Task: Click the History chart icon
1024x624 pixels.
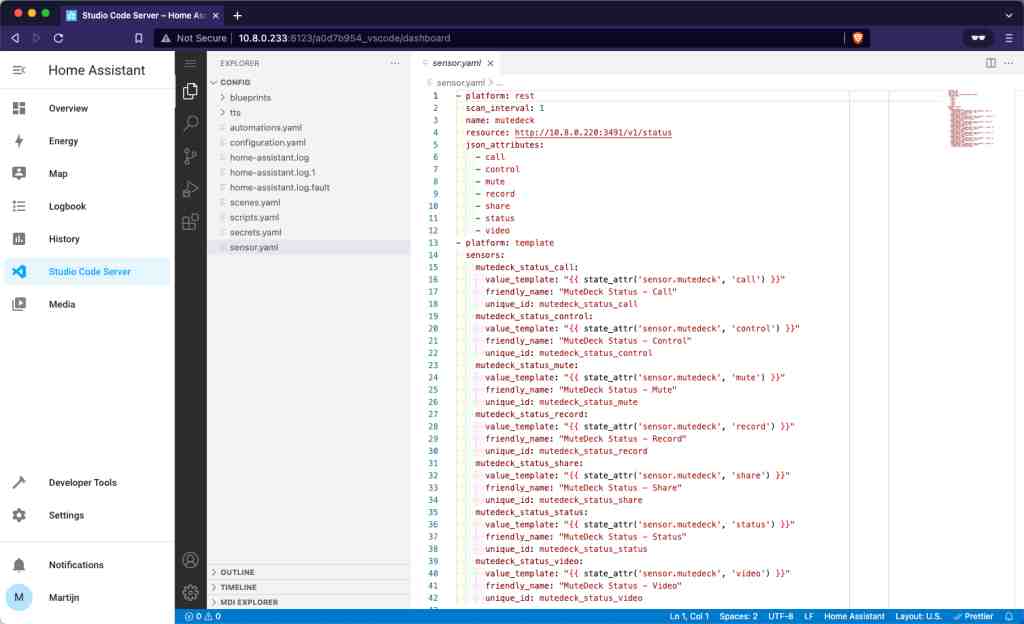Action: pyautogui.click(x=19, y=239)
